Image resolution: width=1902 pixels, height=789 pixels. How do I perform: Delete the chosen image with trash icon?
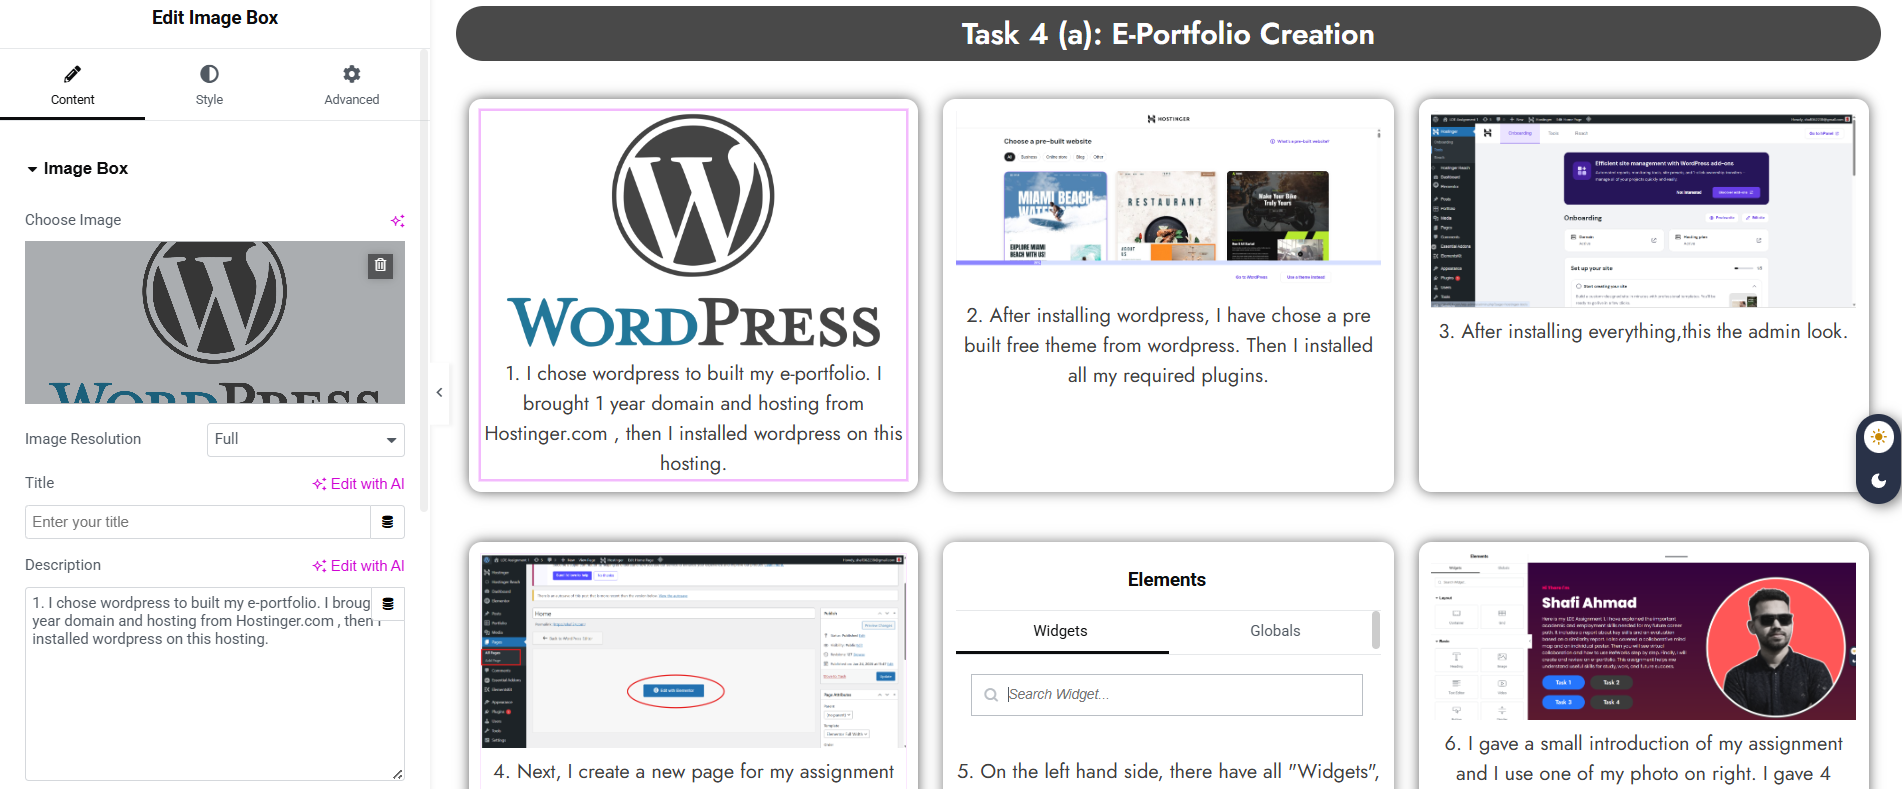[380, 266]
